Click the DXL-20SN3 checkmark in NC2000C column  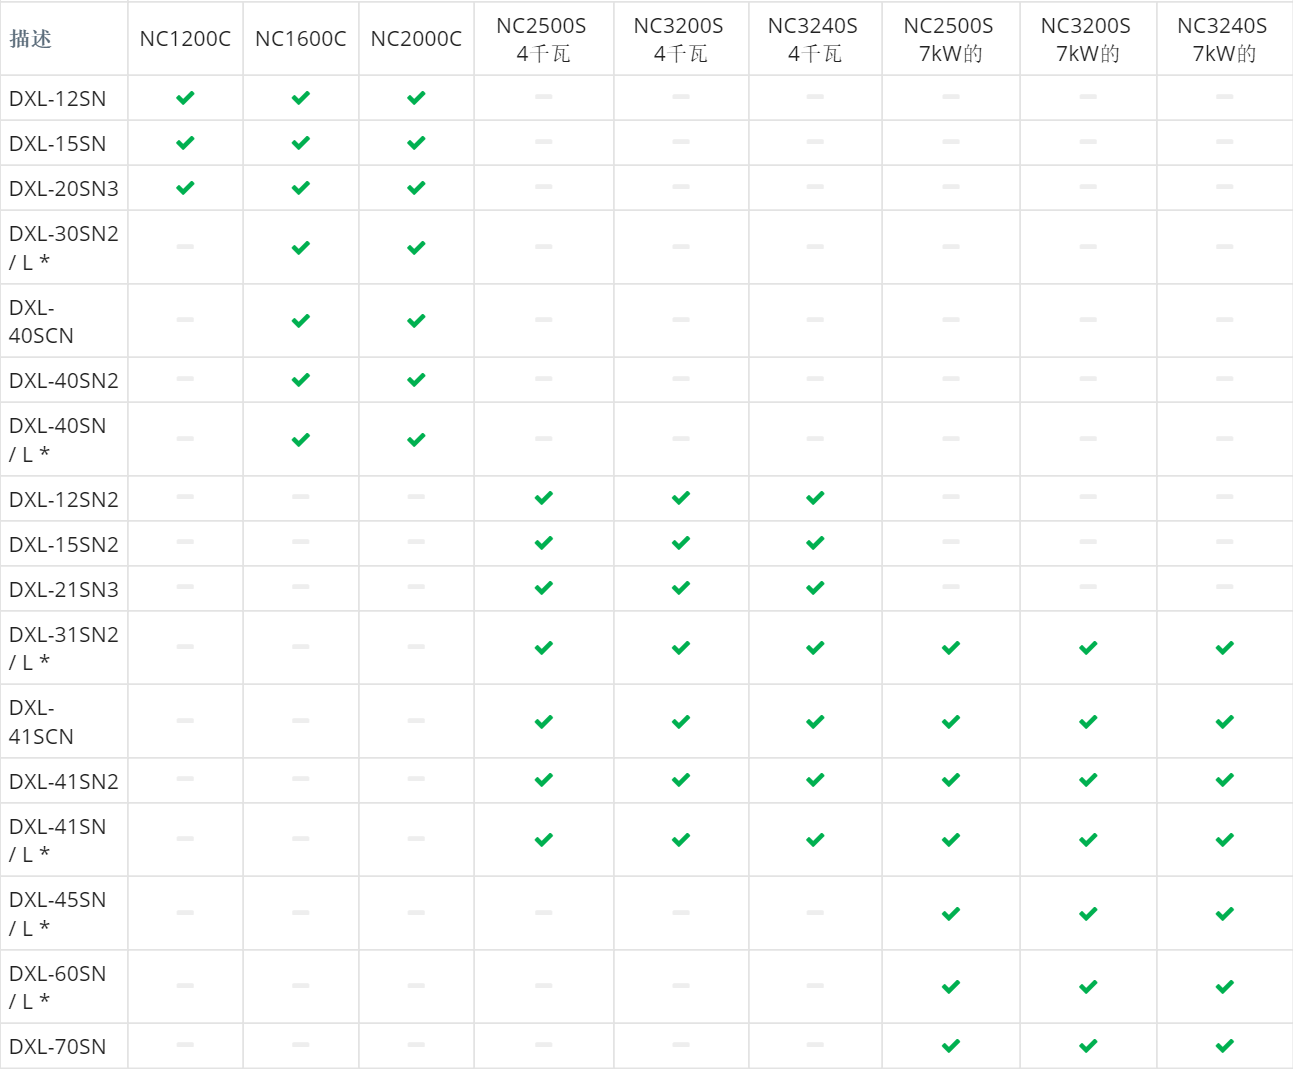416,188
